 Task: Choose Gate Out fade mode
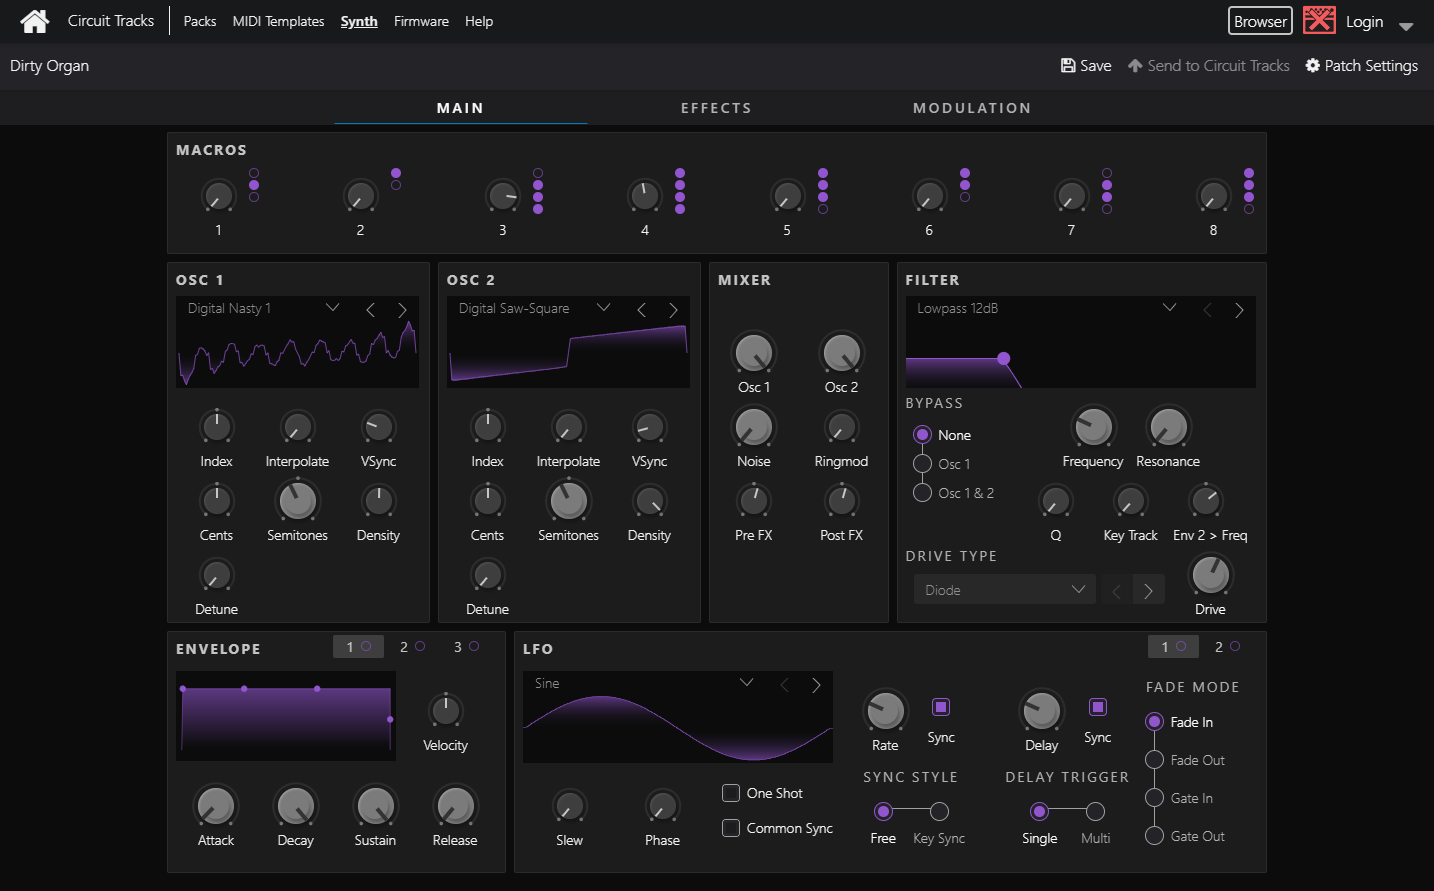[1155, 836]
